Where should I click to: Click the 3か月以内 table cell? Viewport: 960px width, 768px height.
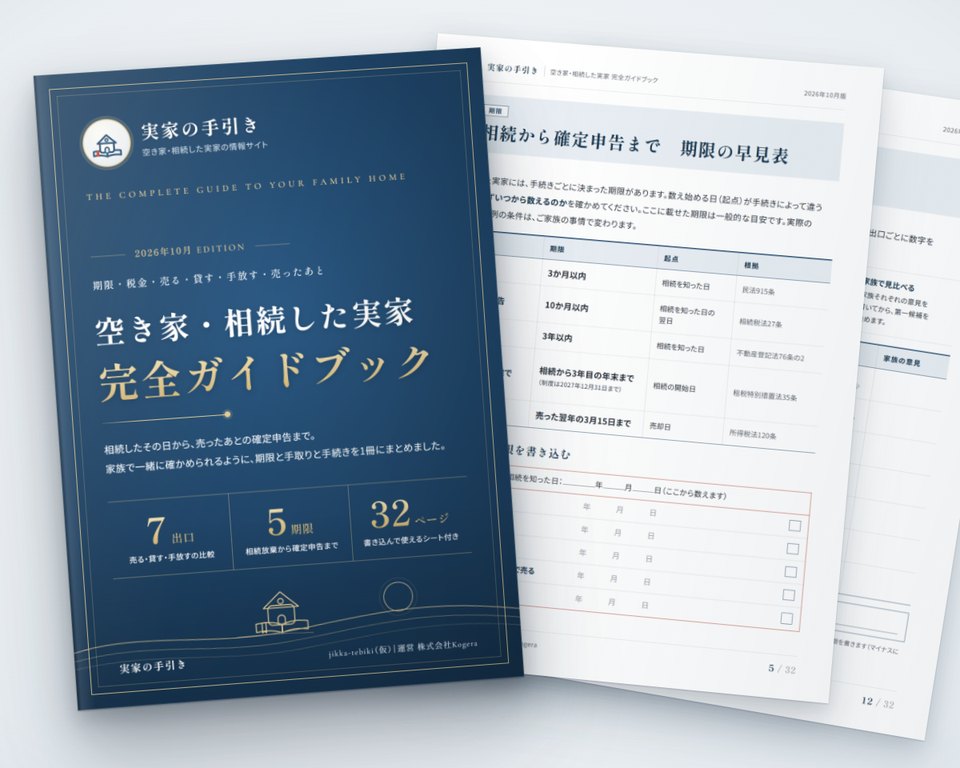[567, 276]
